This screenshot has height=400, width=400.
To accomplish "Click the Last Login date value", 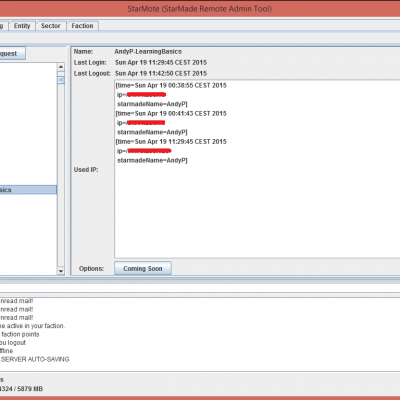I will tap(161, 62).
